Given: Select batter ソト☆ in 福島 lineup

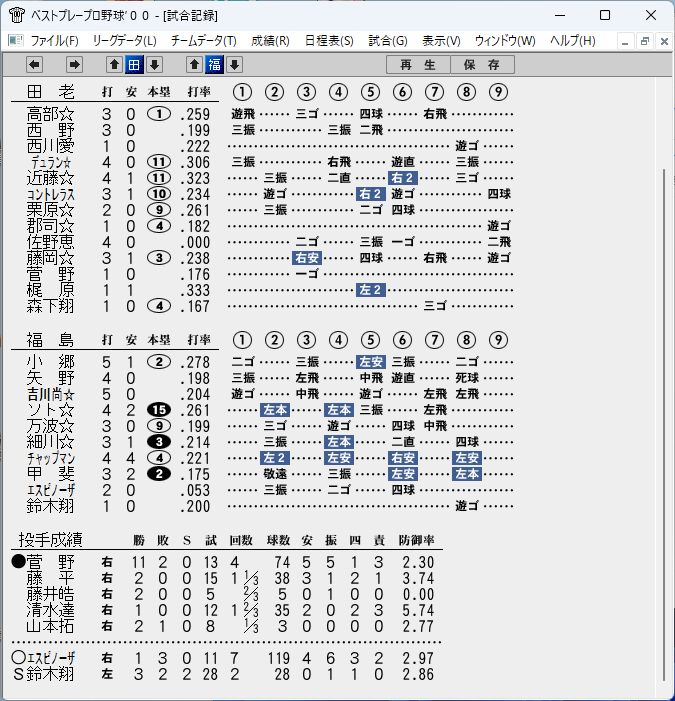Looking at the screenshot, I should [50, 410].
